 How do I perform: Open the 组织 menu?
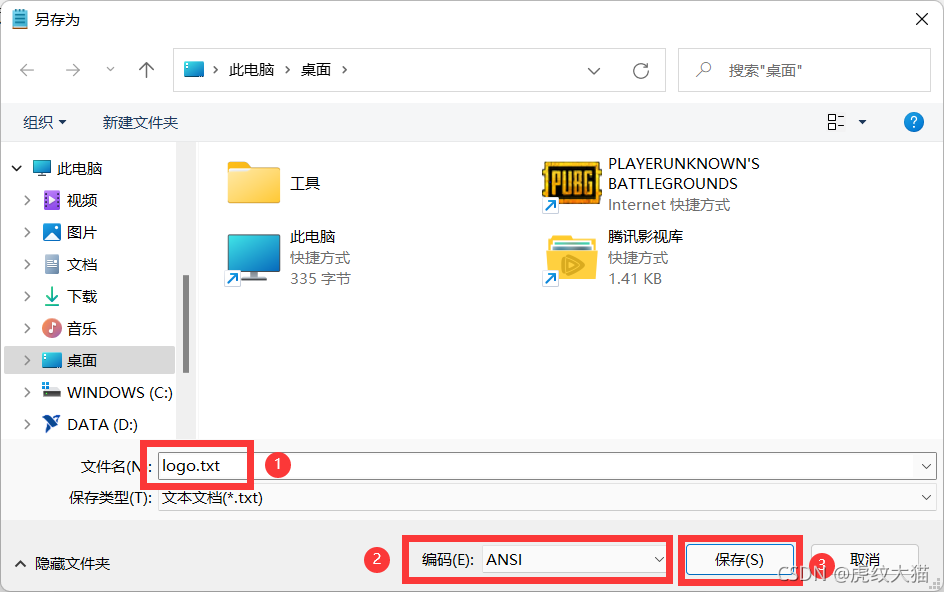pyautogui.click(x=45, y=122)
